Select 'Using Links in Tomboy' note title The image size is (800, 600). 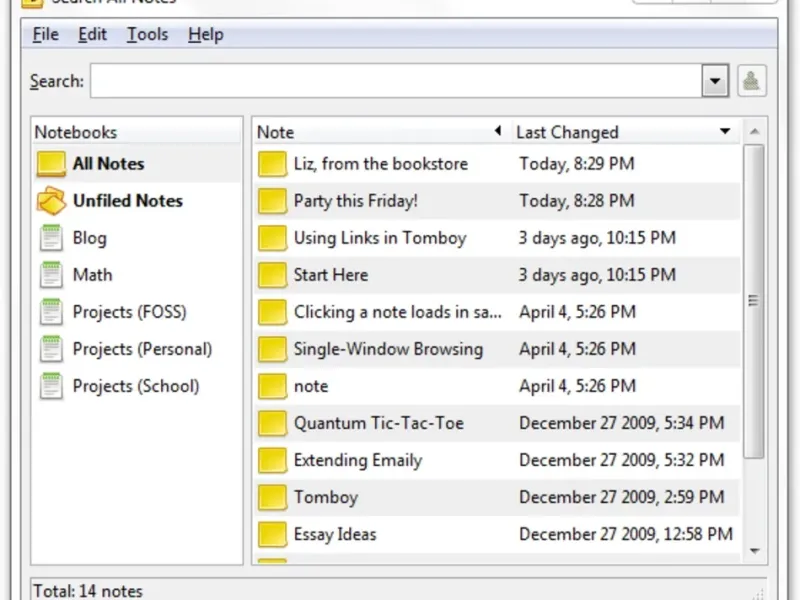[380, 238]
